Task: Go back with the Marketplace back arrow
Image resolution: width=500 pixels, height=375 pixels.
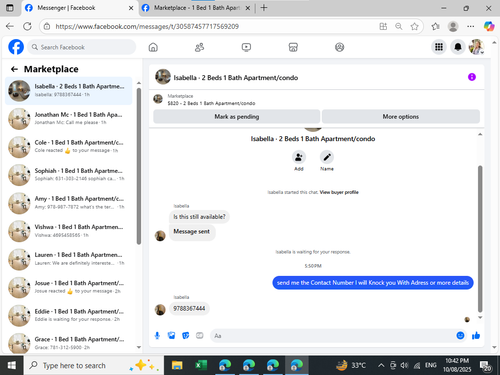Action: tap(14, 69)
